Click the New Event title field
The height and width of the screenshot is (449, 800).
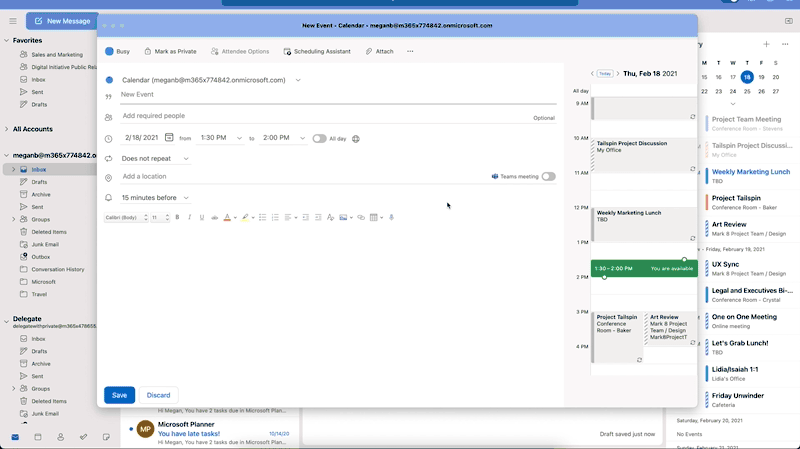tap(338, 94)
